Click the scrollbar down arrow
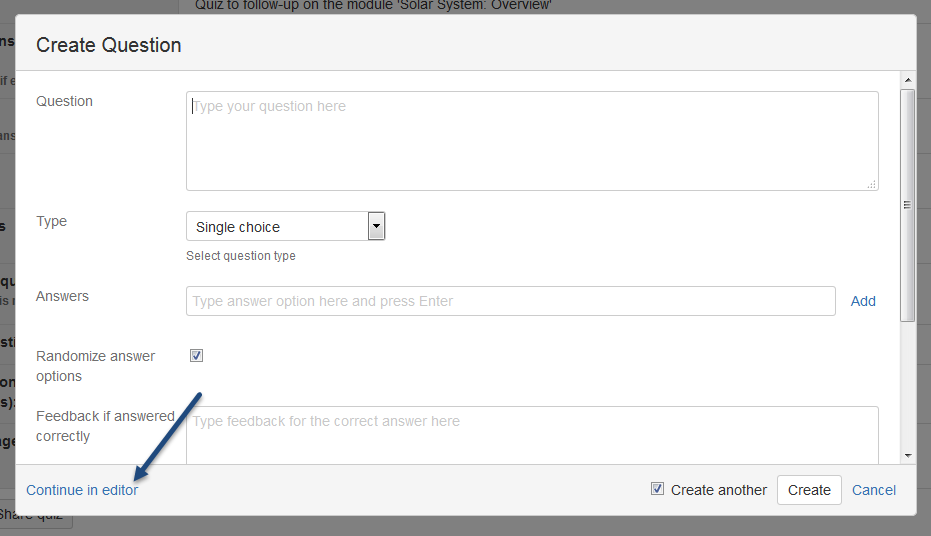Image resolution: width=931 pixels, height=536 pixels. (907, 455)
